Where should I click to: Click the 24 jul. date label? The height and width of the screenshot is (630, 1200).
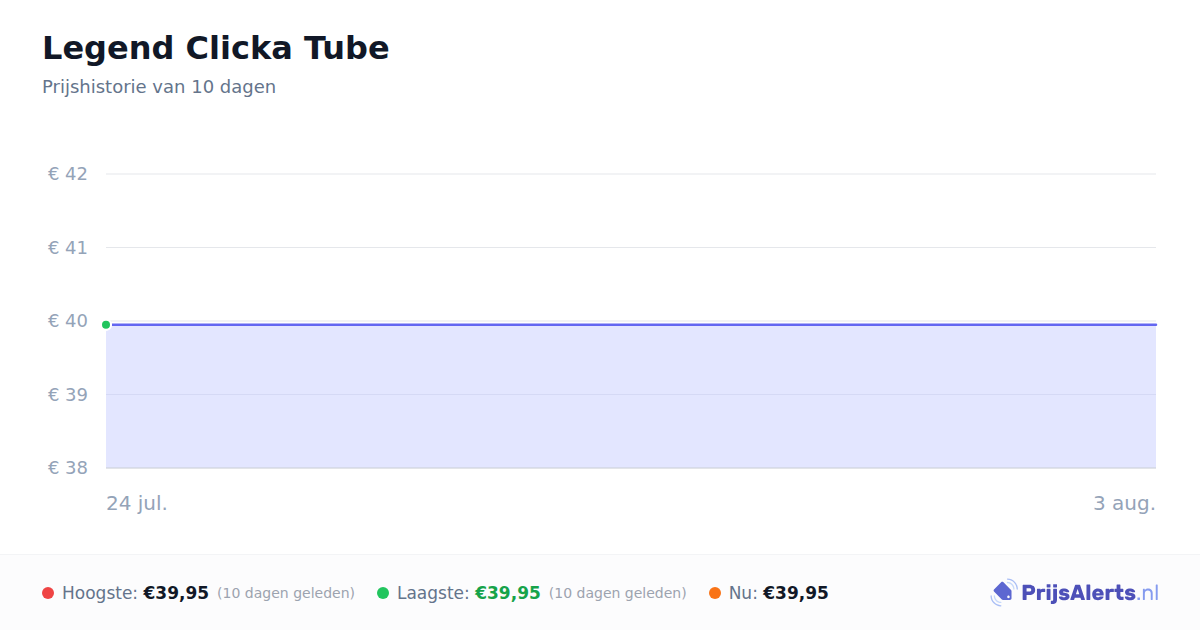[x=137, y=503]
